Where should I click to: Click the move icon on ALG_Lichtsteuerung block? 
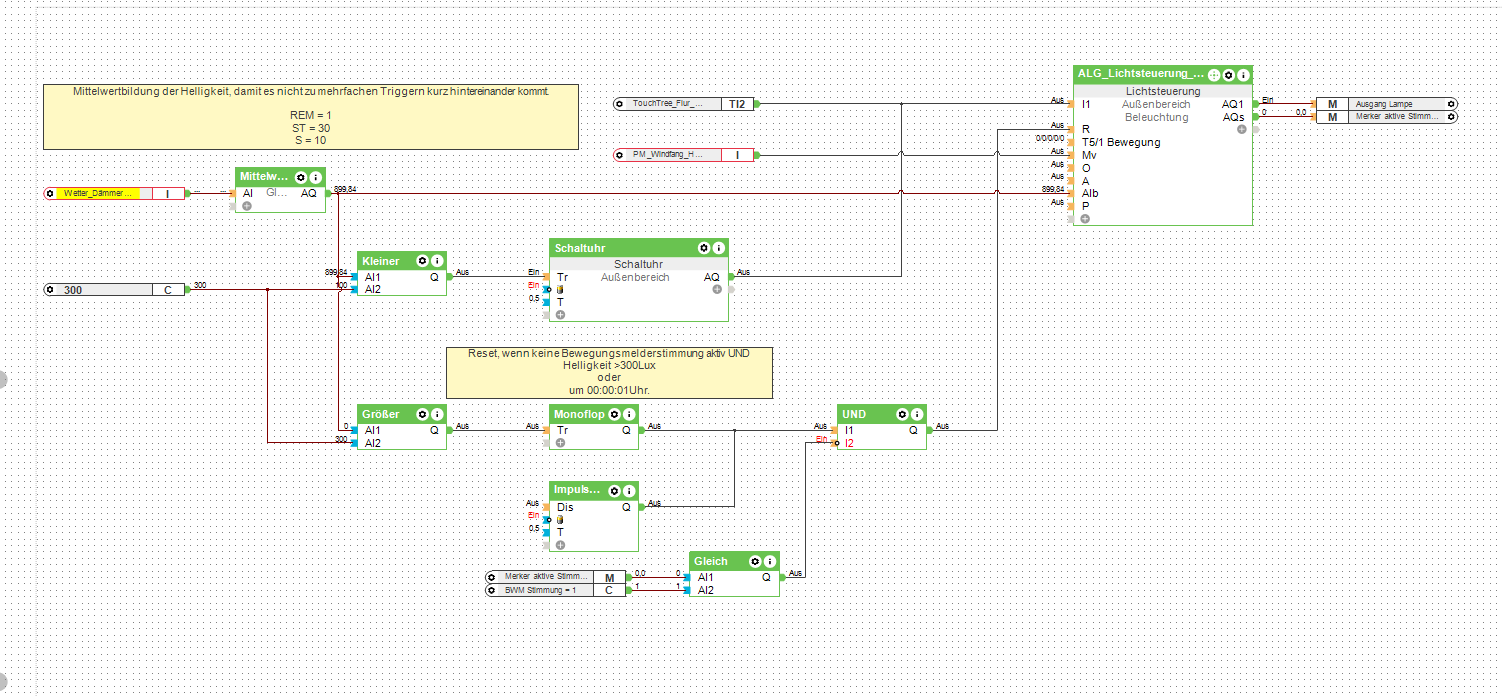tap(1213, 75)
